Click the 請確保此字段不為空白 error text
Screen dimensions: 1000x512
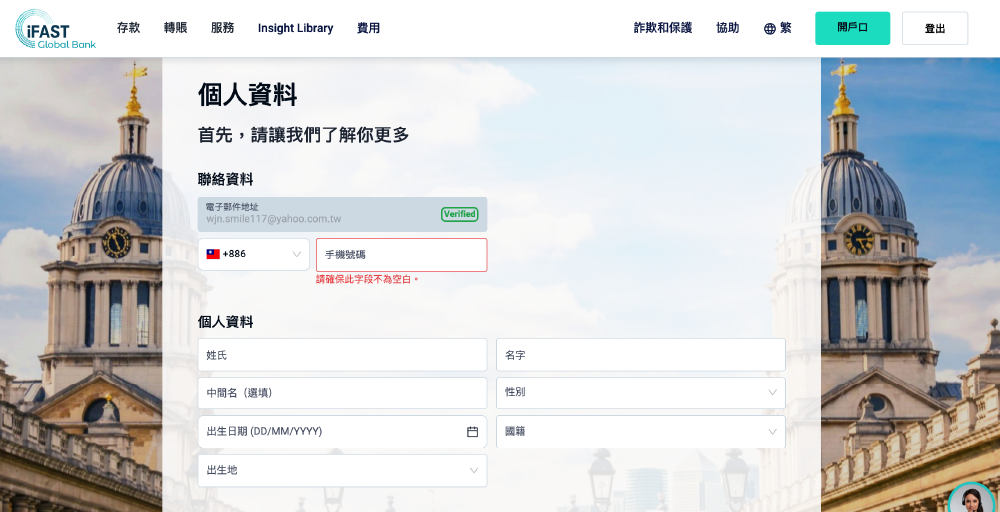[367, 280]
